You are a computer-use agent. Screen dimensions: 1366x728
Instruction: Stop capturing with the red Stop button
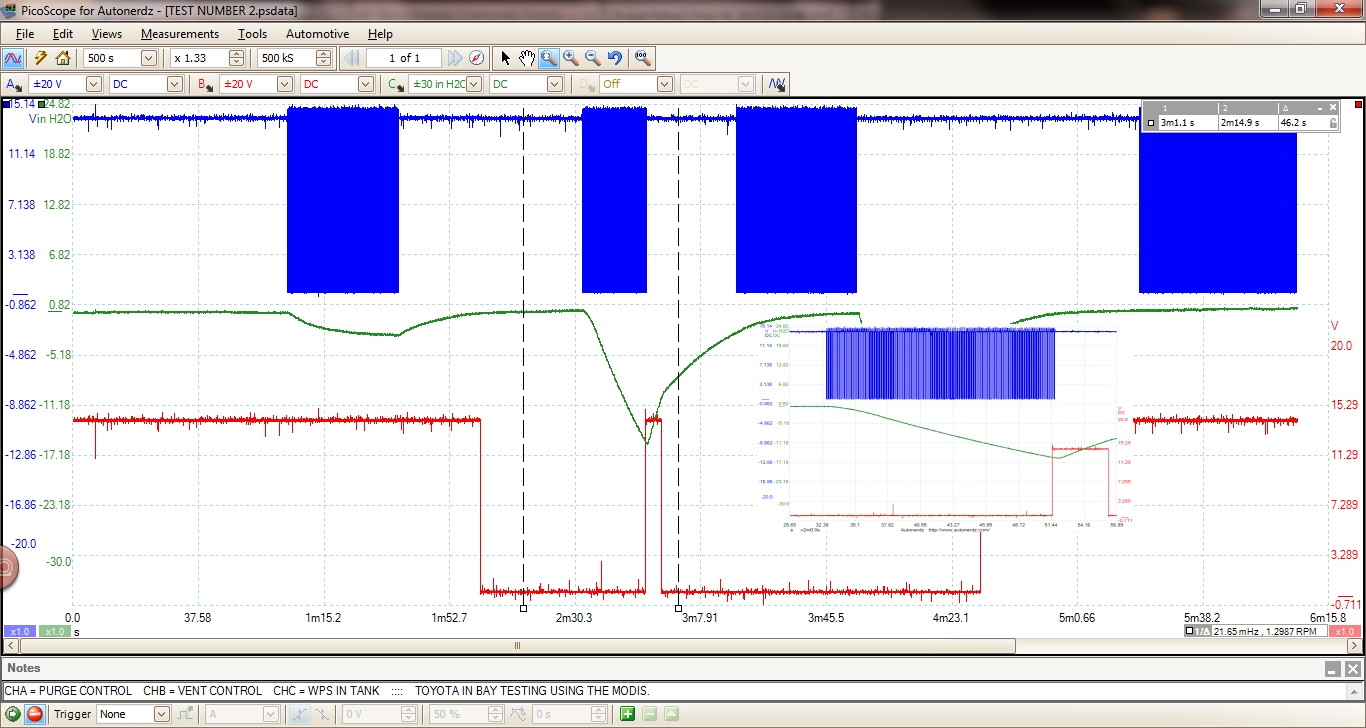[x=34, y=714]
